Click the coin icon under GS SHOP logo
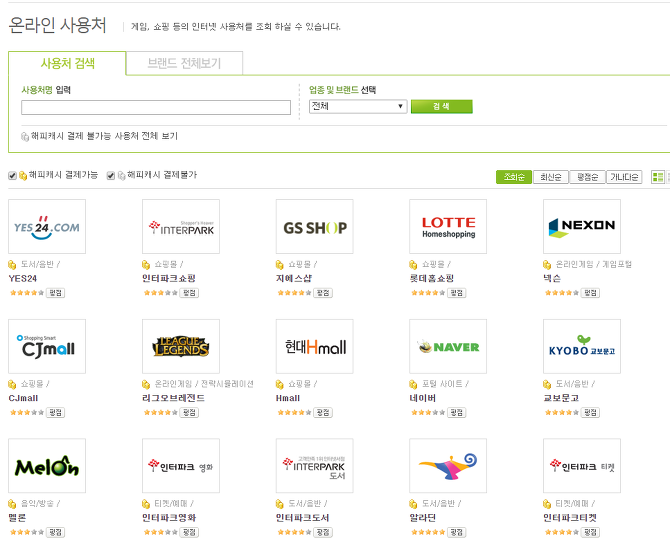Viewport: 670px width, 552px height. (x=280, y=265)
